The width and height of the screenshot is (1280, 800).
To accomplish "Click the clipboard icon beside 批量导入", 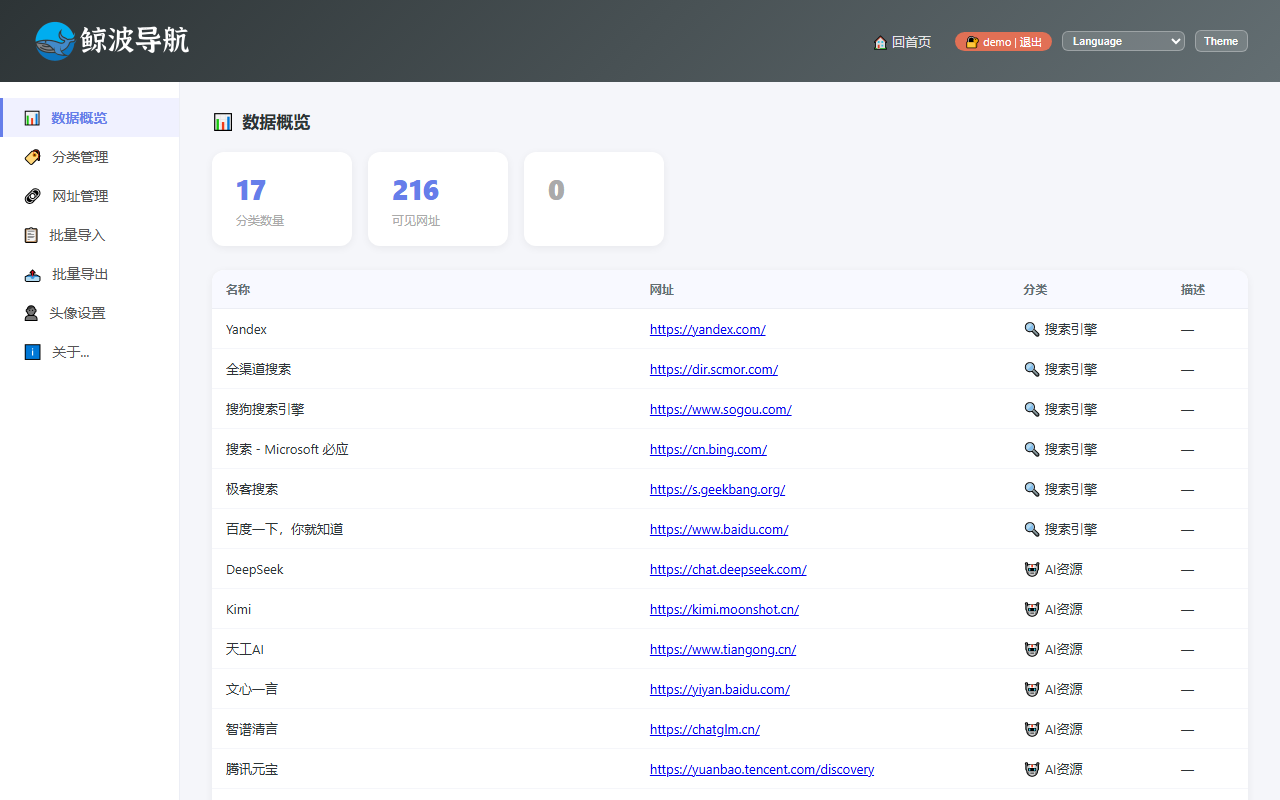I will pos(31,235).
